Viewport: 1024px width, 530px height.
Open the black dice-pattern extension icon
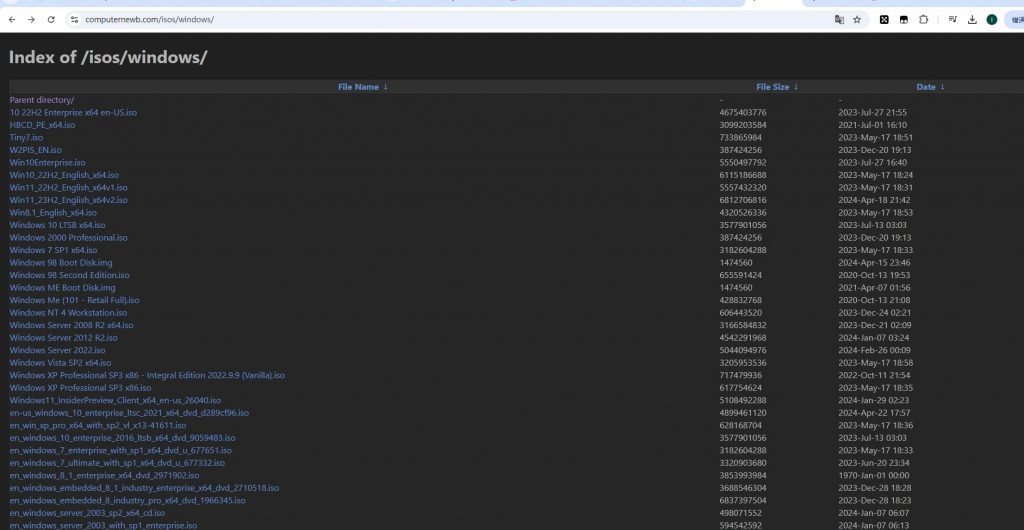[x=884, y=20]
